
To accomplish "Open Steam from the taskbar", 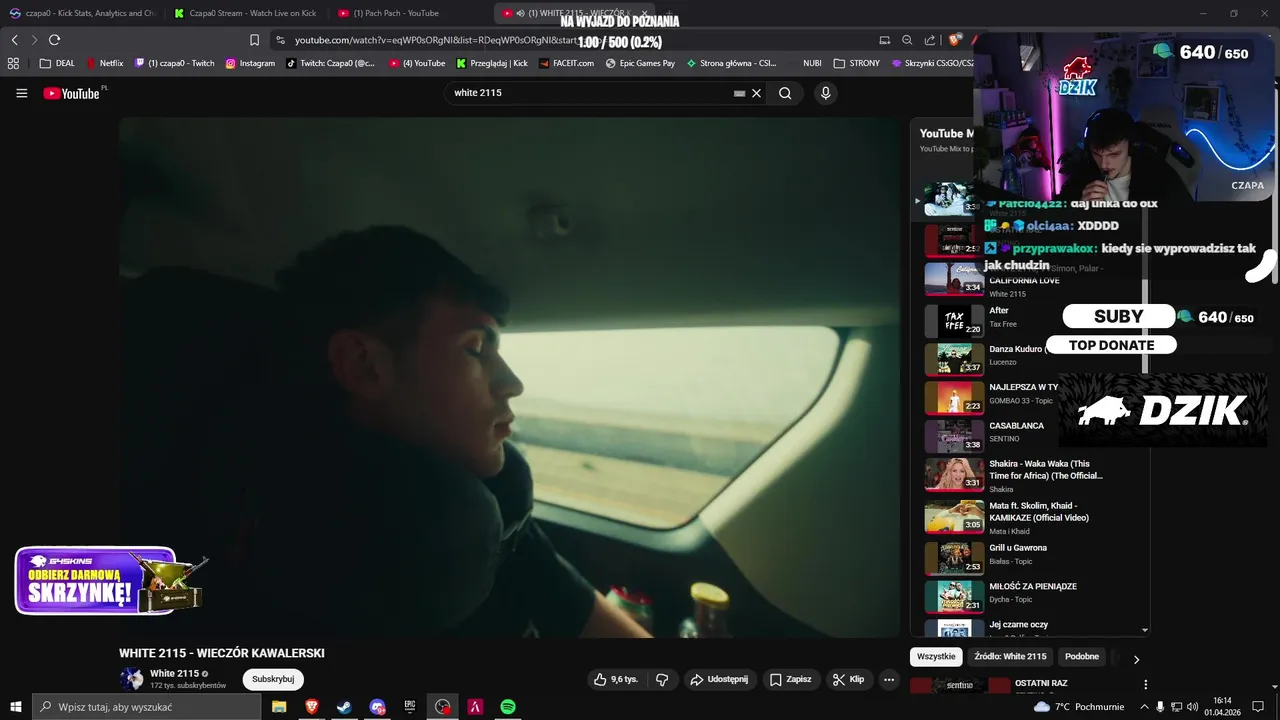I will [x=344, y=707].
